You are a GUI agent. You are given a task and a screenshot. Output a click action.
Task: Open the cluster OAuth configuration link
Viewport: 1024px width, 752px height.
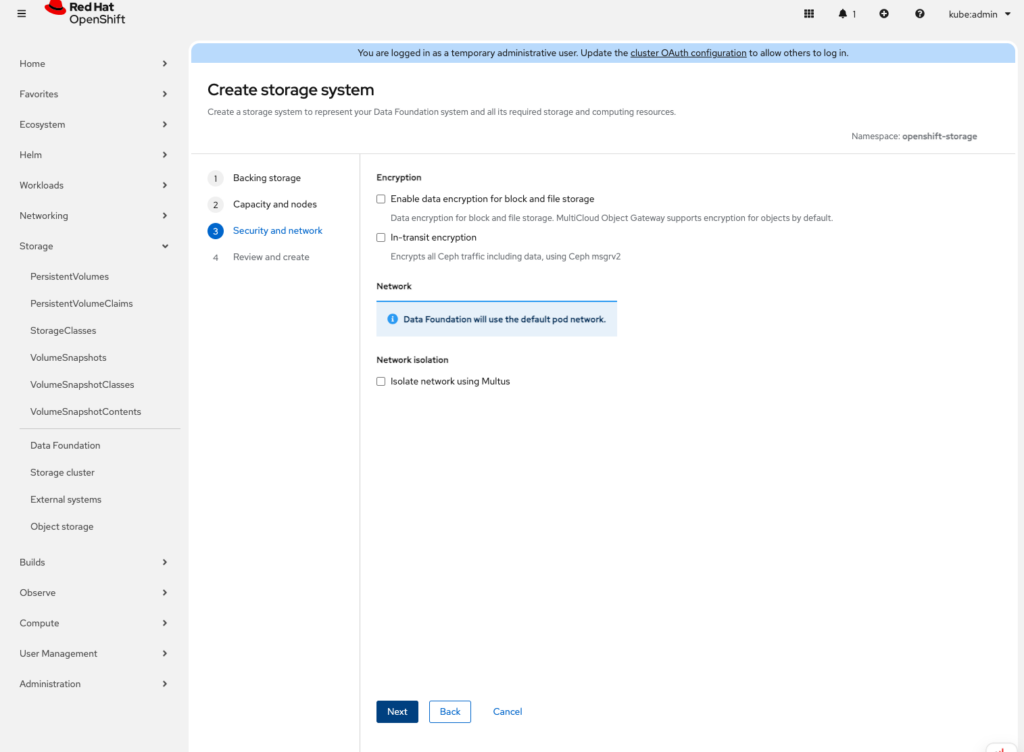tap(688, 53)
